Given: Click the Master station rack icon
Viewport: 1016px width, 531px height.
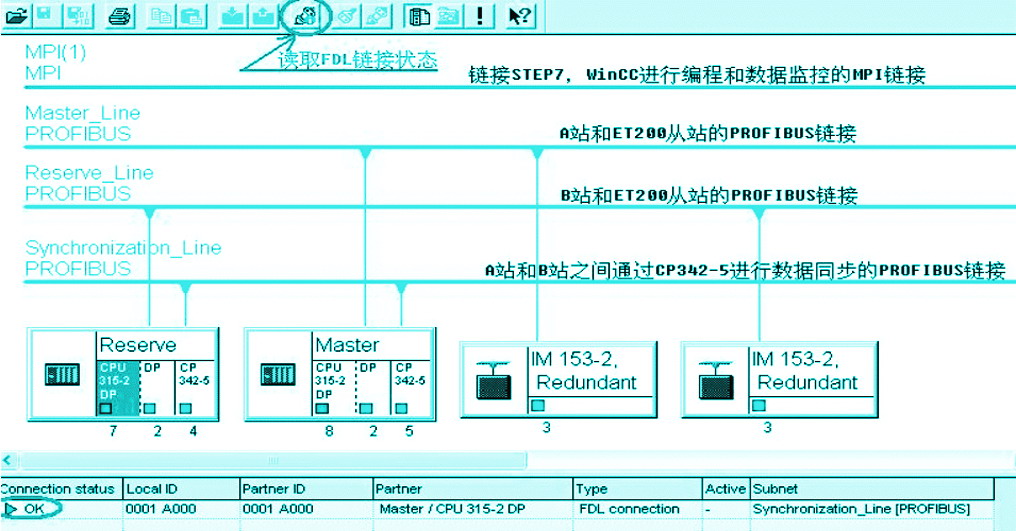Looking at the screenshot, I should pos(278,374).
